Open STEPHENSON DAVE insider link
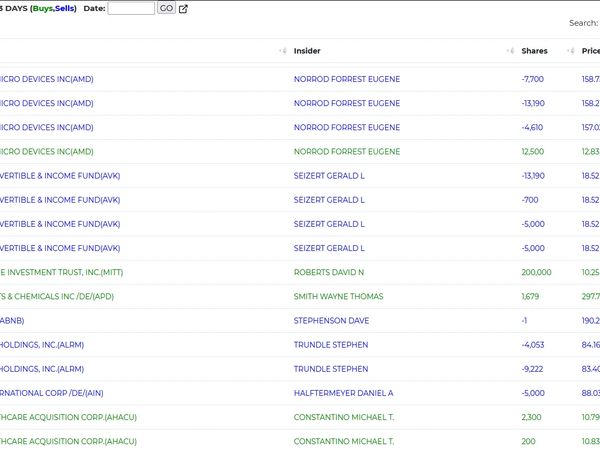This screenshot has width=600, height=451. click(x=331, y=321)
